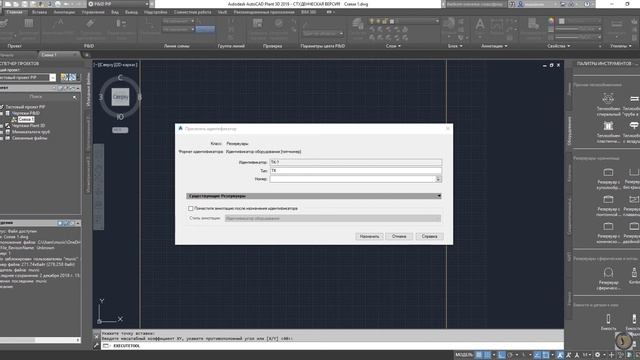The width and height of the screenshot is (640, 360).
Task: Expand the Аннотации ribbon panel
Action: point(494,46)
